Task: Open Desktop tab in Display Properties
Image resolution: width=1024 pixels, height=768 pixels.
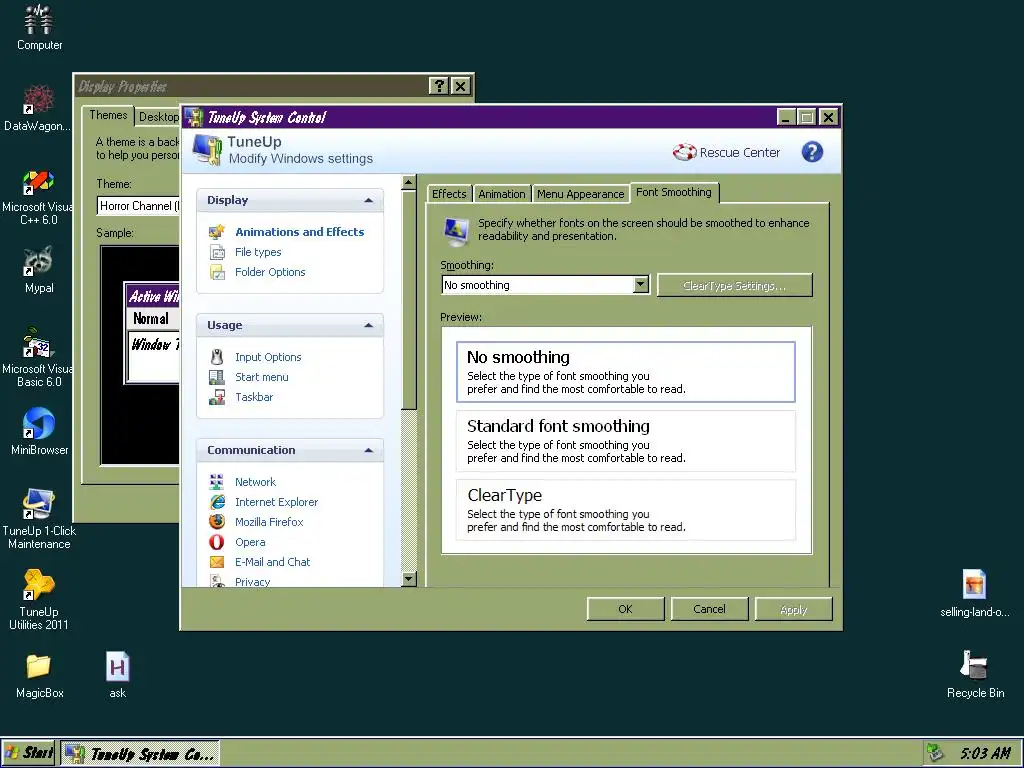Action: pos(159,117)
